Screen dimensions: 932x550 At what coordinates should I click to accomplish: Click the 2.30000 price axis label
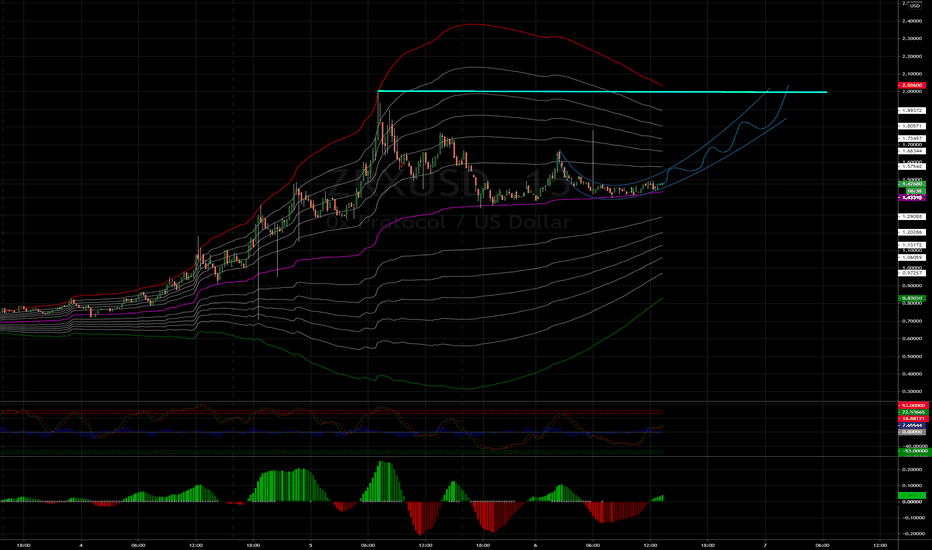pyautogui.click(x=912, y=39)
